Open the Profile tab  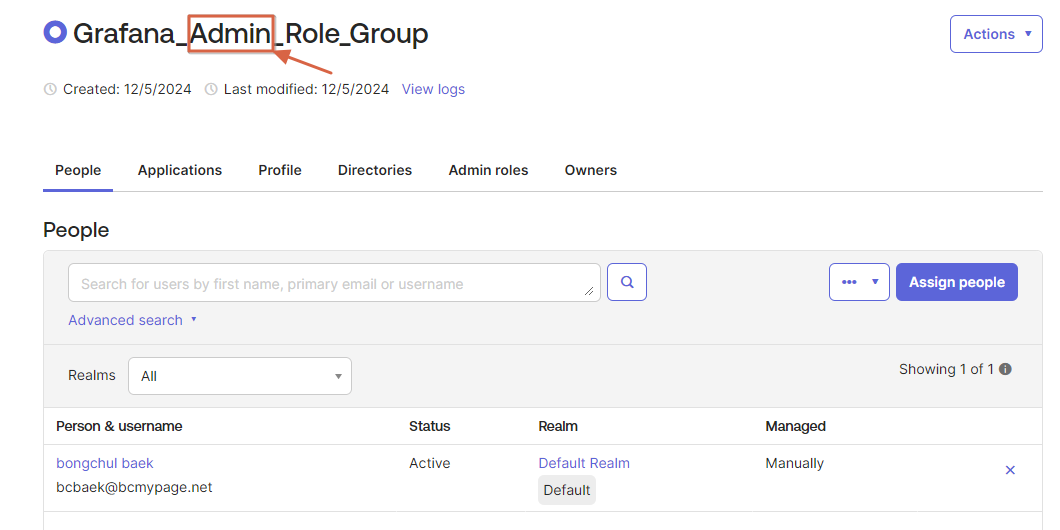pyautogui.click(x=280, y=170)
